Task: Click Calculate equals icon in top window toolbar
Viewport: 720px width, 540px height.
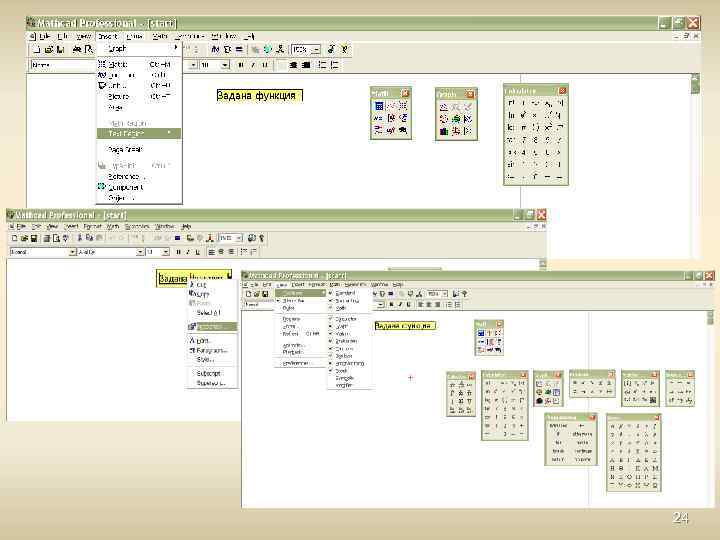Action: tap(239, 49)
